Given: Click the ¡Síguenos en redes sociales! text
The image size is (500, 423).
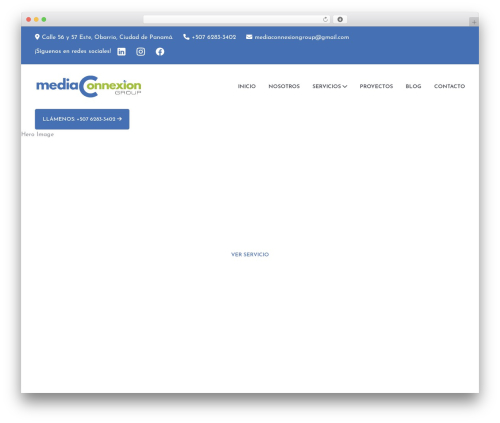Looking at the screenshot, I should [x=73, y=51].
